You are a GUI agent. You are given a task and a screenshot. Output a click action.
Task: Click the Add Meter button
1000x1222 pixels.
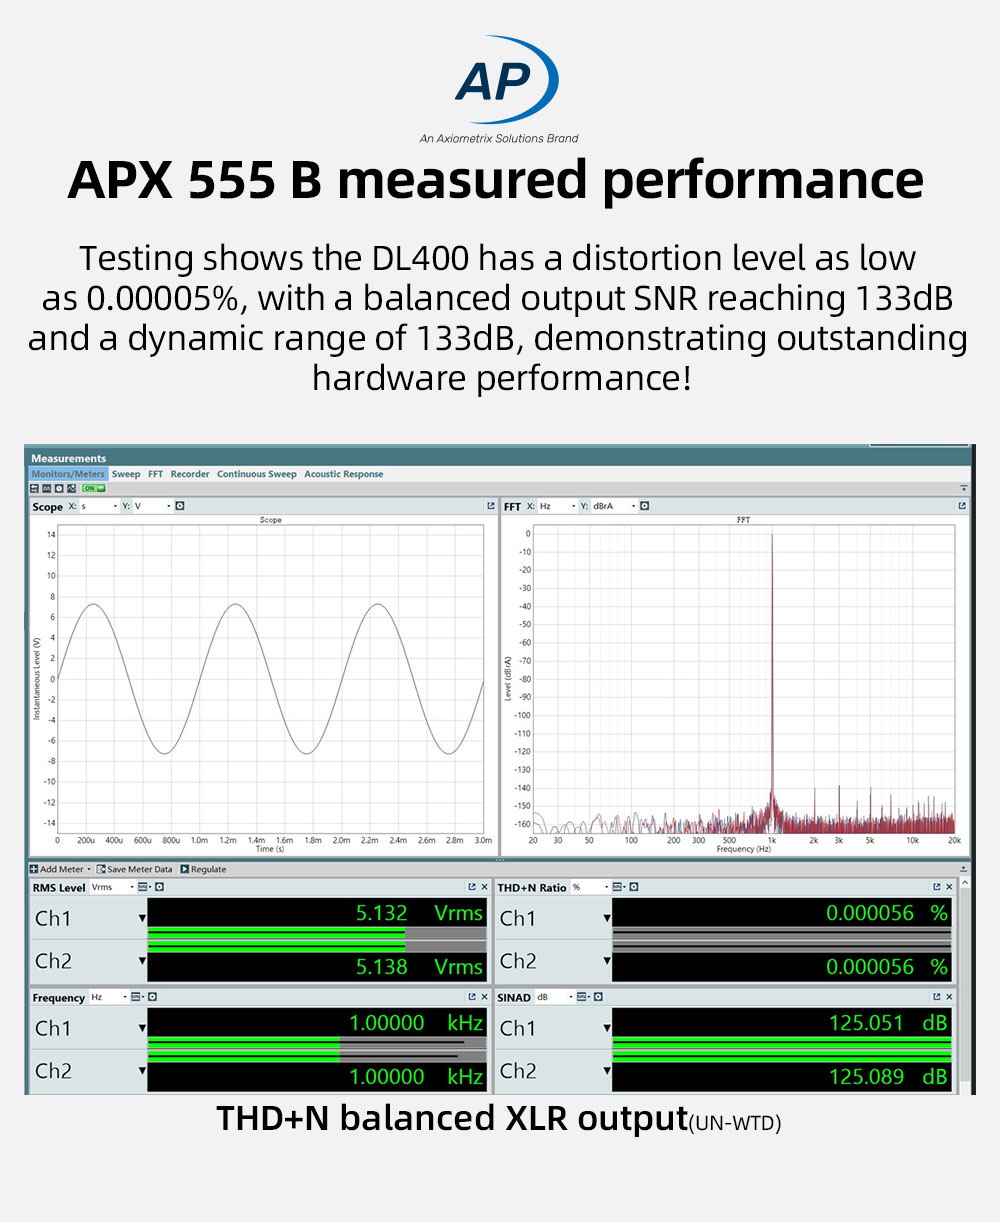[59, 869]
